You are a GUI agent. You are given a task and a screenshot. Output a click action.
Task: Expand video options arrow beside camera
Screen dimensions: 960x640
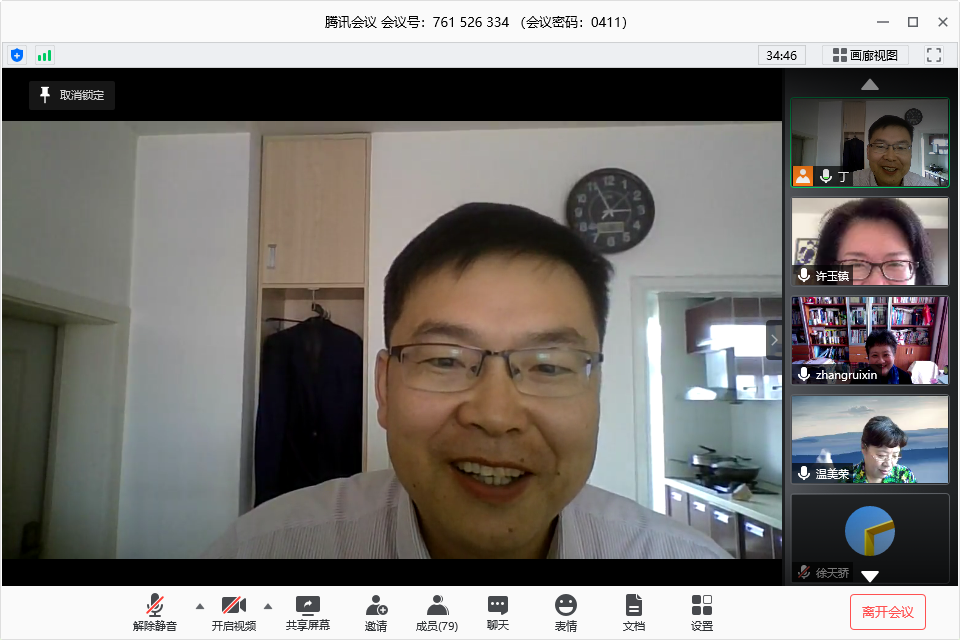tap(268, 606)
